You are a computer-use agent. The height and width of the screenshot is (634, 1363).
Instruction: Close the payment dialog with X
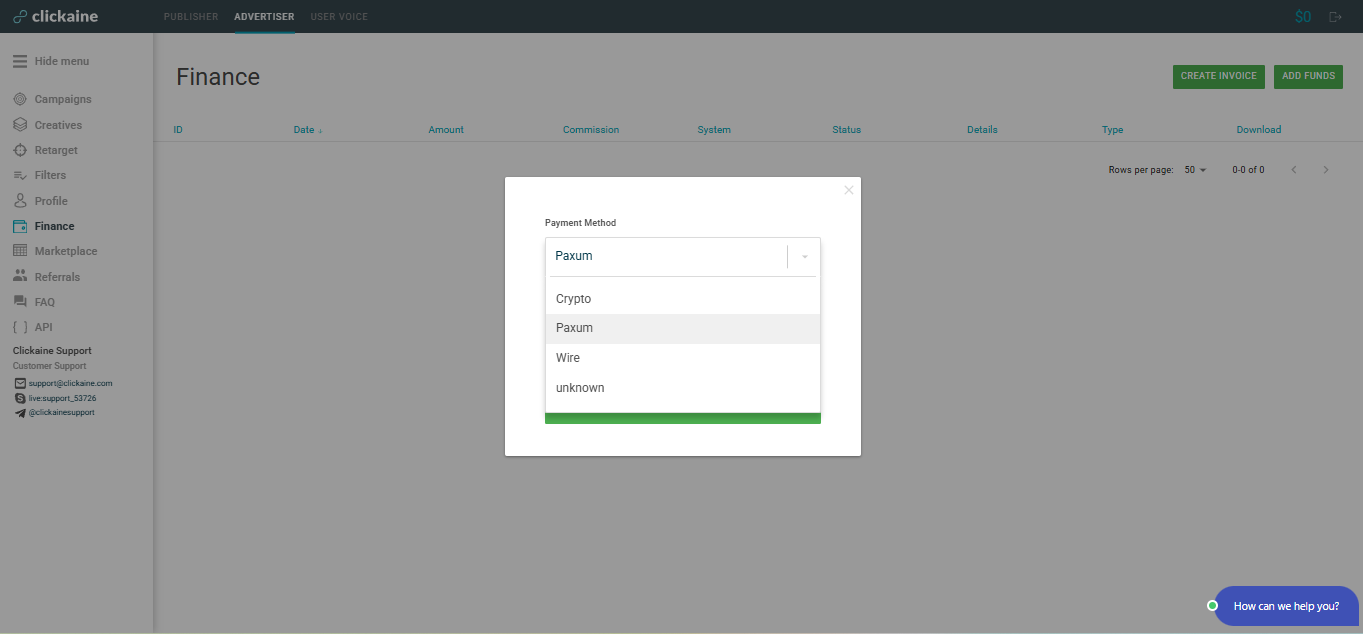click(x=849, y=190)
